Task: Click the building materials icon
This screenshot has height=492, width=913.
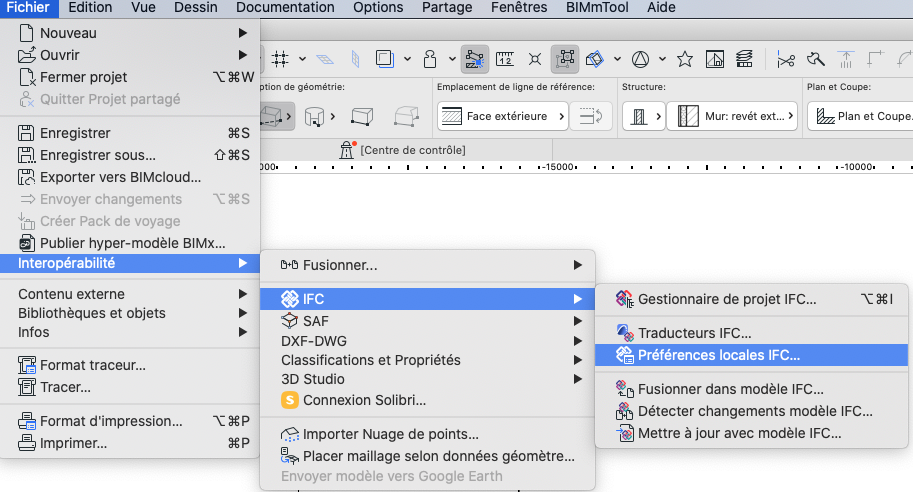Action: pyautogui.click(x=714, y=59)
